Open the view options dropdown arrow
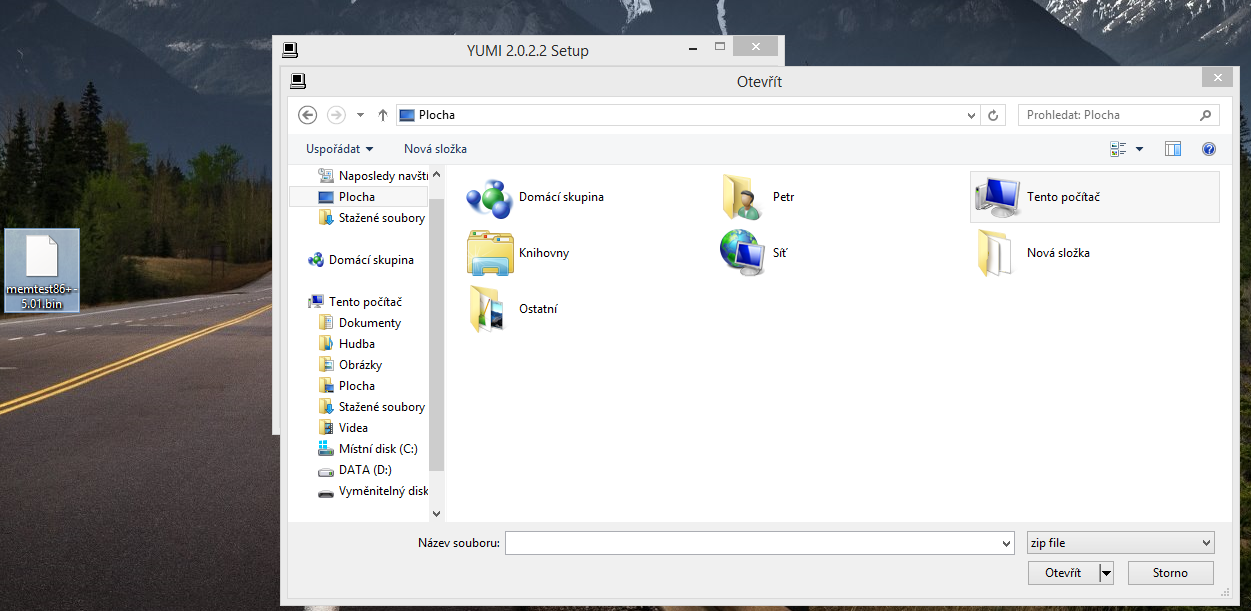Viewport: 1251px width, 611px height. tap(1139, 149)
